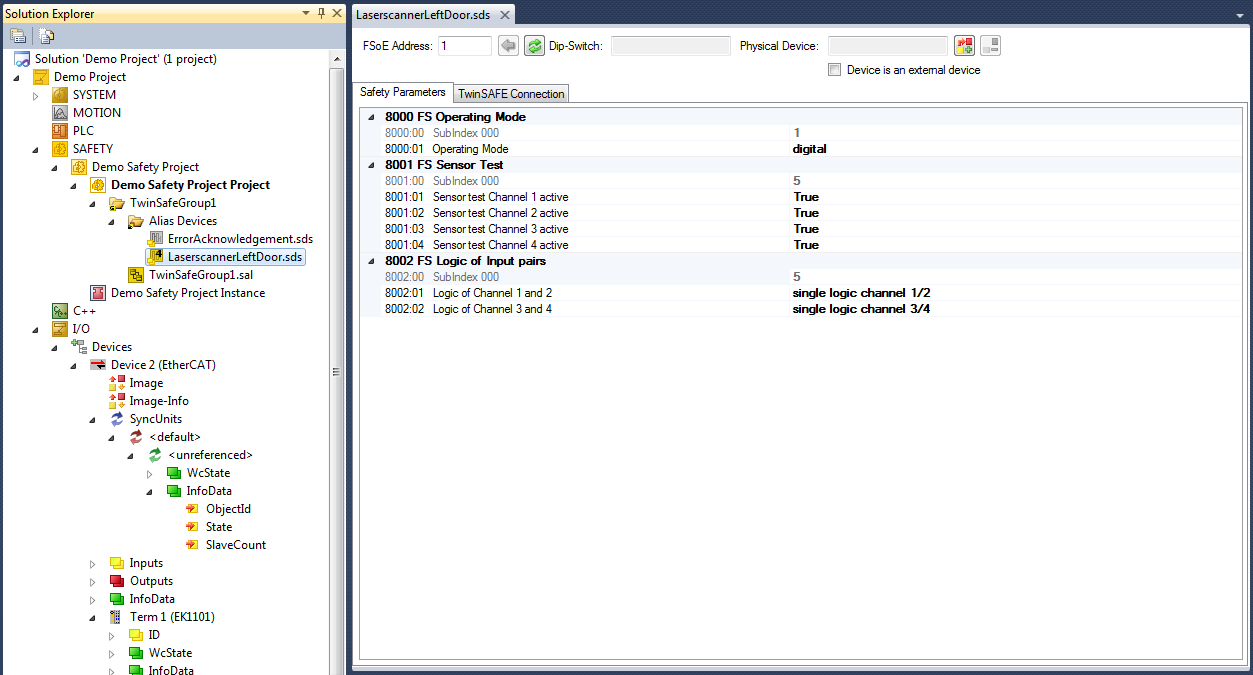Select Solution 'Demo Project' root node icon
This screenshot has width=1253, height=675.
click(x=22, y=59)
